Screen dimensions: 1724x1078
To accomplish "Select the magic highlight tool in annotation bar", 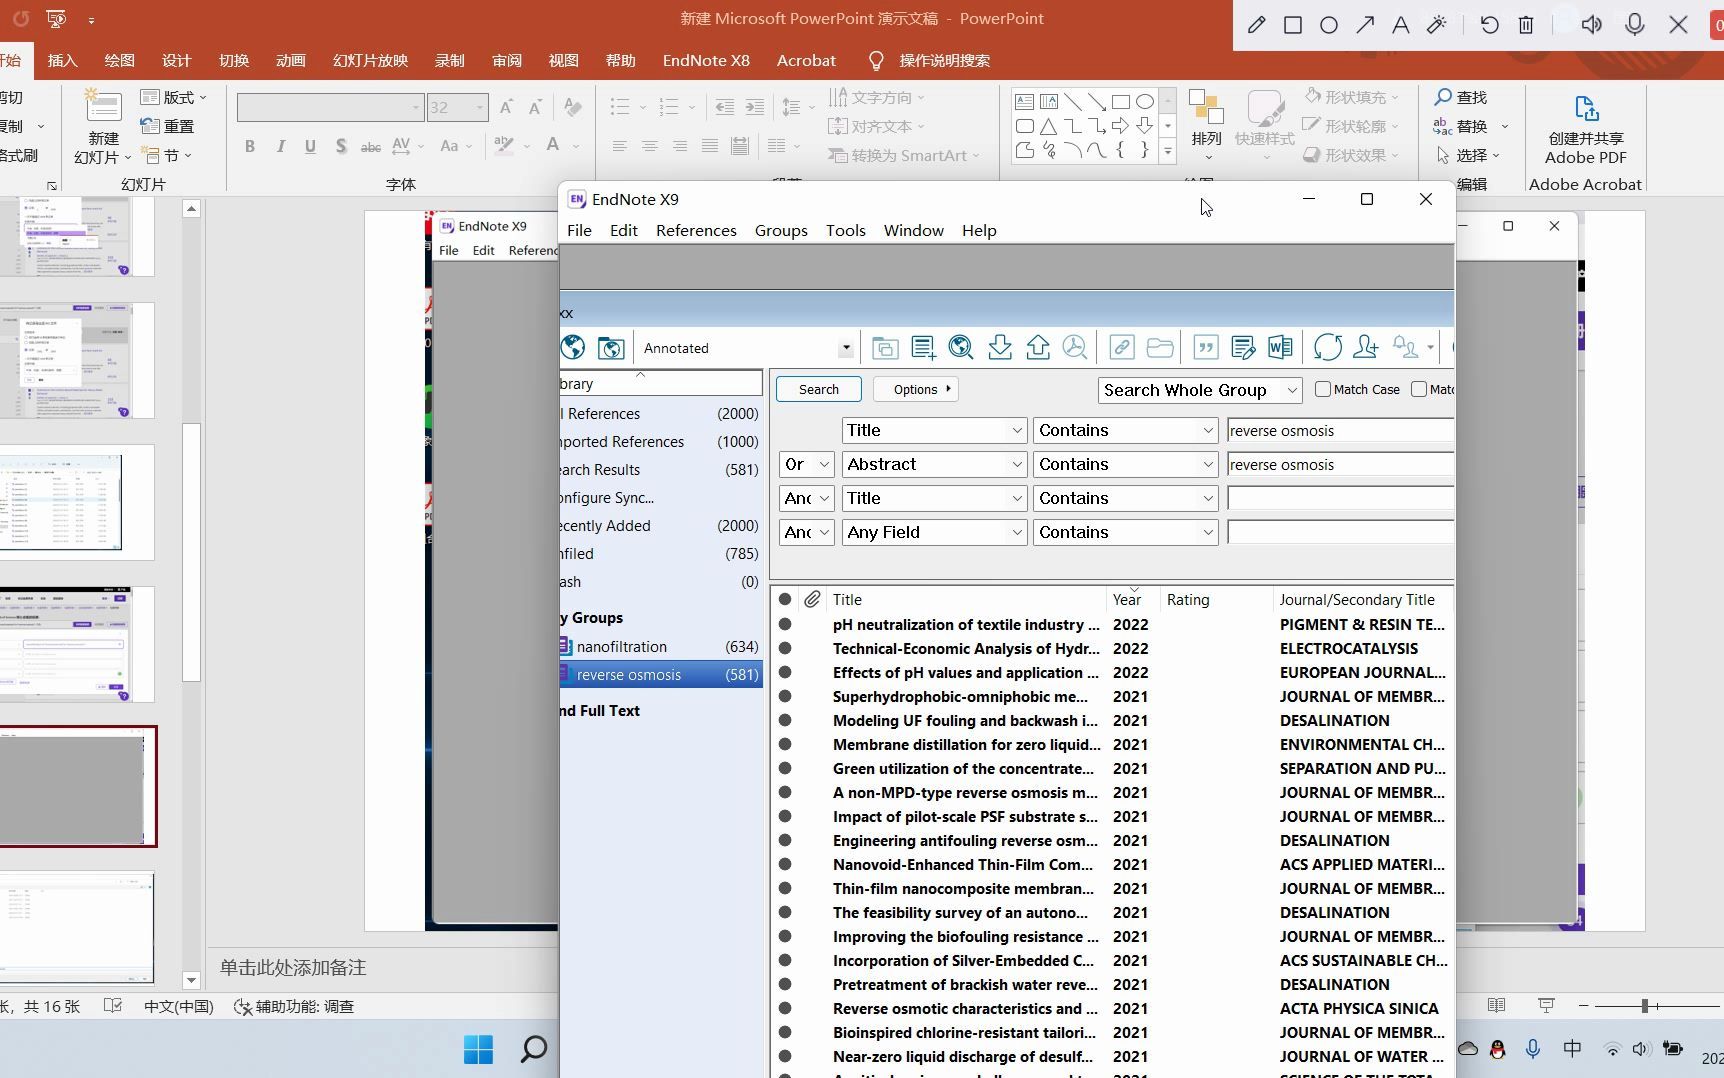I will [x=1437, y=25].
